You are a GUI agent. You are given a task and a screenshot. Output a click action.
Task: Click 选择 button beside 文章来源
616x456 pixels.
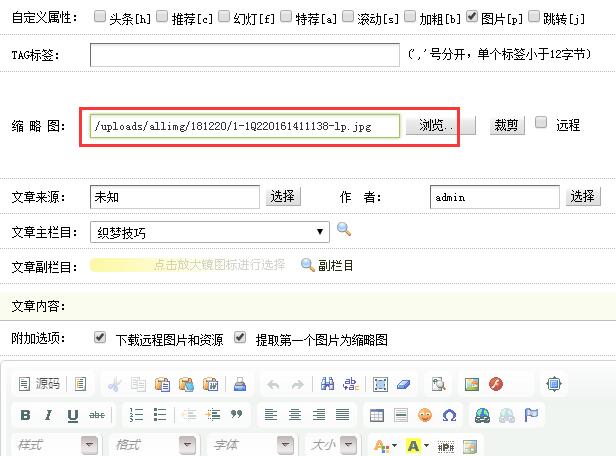click(283, 196)
